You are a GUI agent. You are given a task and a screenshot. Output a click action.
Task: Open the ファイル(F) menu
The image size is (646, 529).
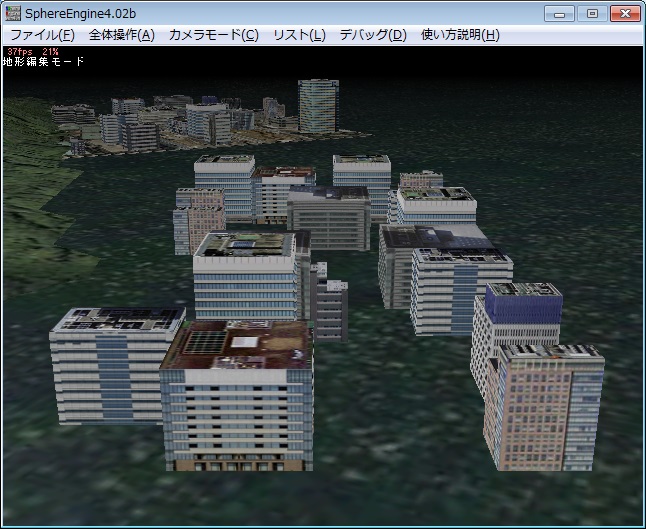[42, 35]
